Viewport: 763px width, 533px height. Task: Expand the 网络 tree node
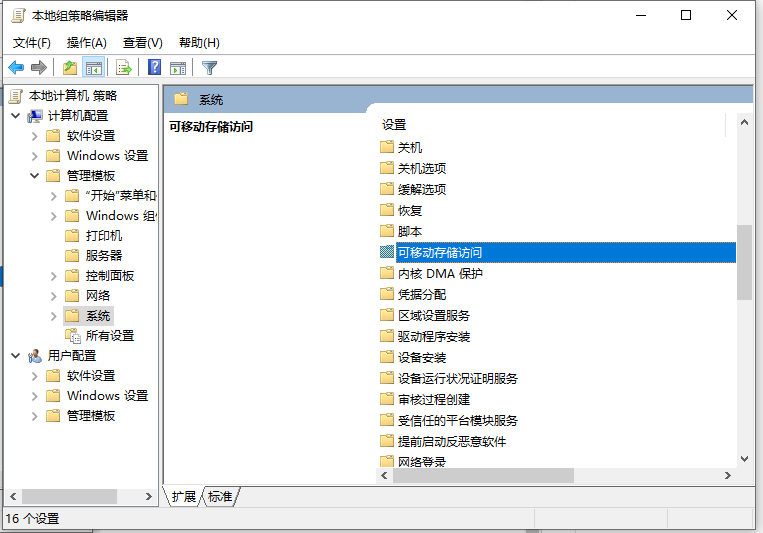click(x=54, y=296)
